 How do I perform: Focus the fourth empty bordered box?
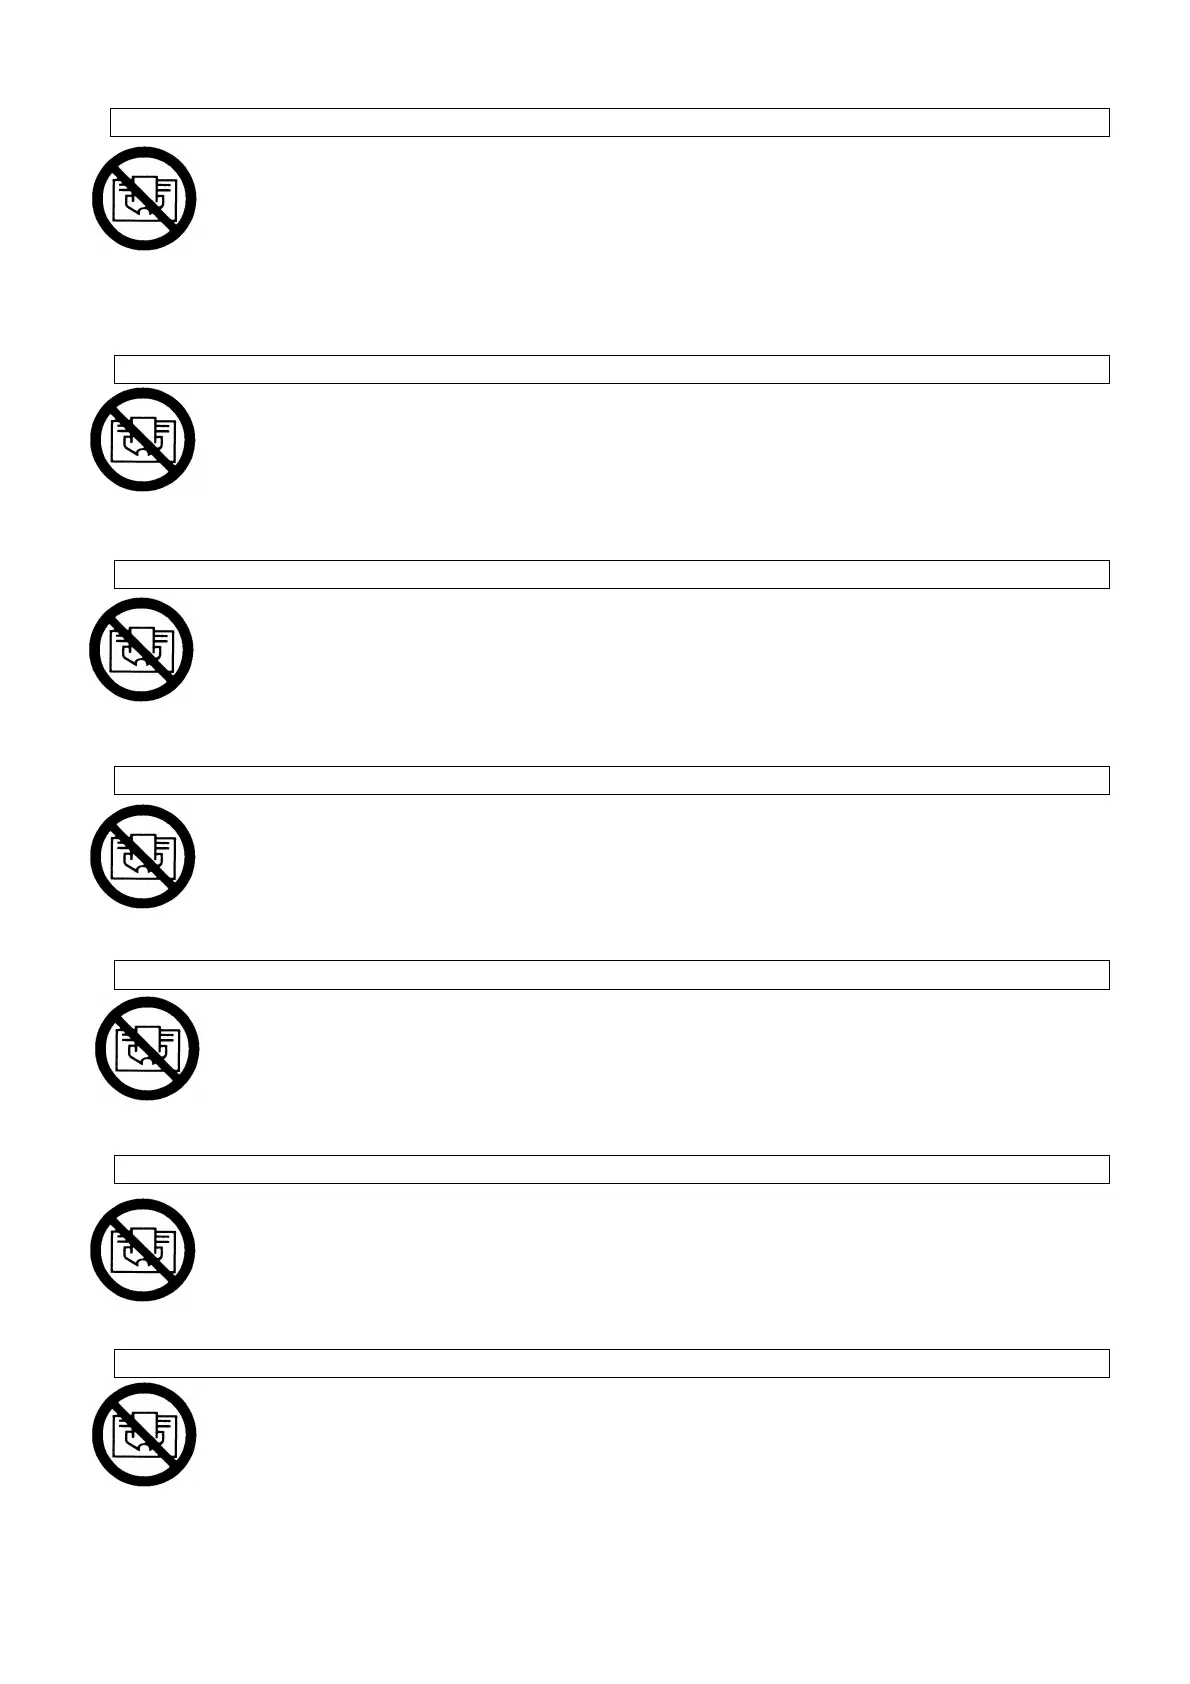[612, 780]
